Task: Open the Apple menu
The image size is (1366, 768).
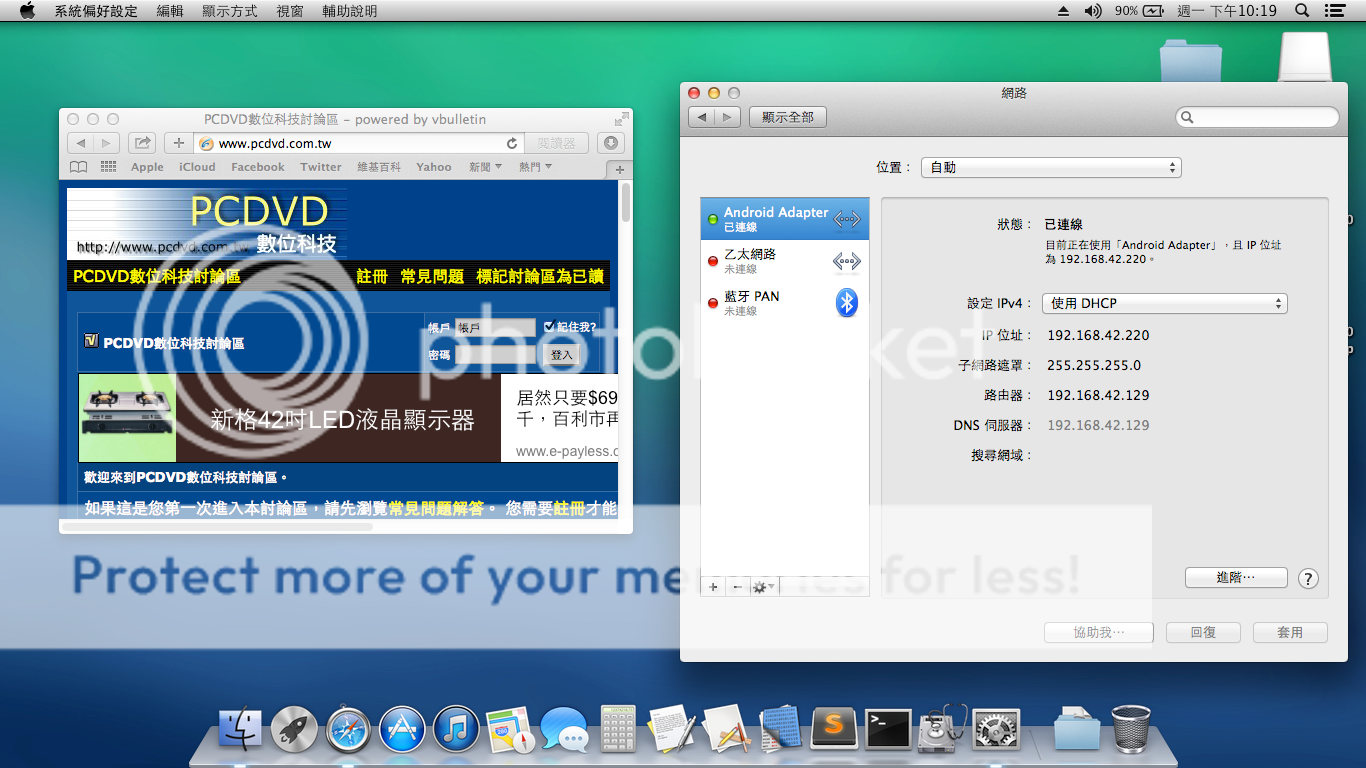Action: coord(27,10)
